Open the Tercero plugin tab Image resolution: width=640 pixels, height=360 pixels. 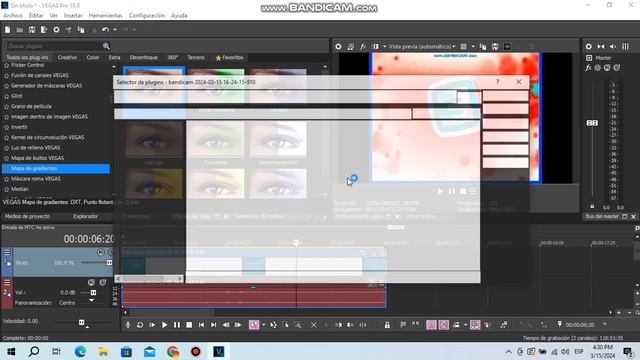pos(196,58)
